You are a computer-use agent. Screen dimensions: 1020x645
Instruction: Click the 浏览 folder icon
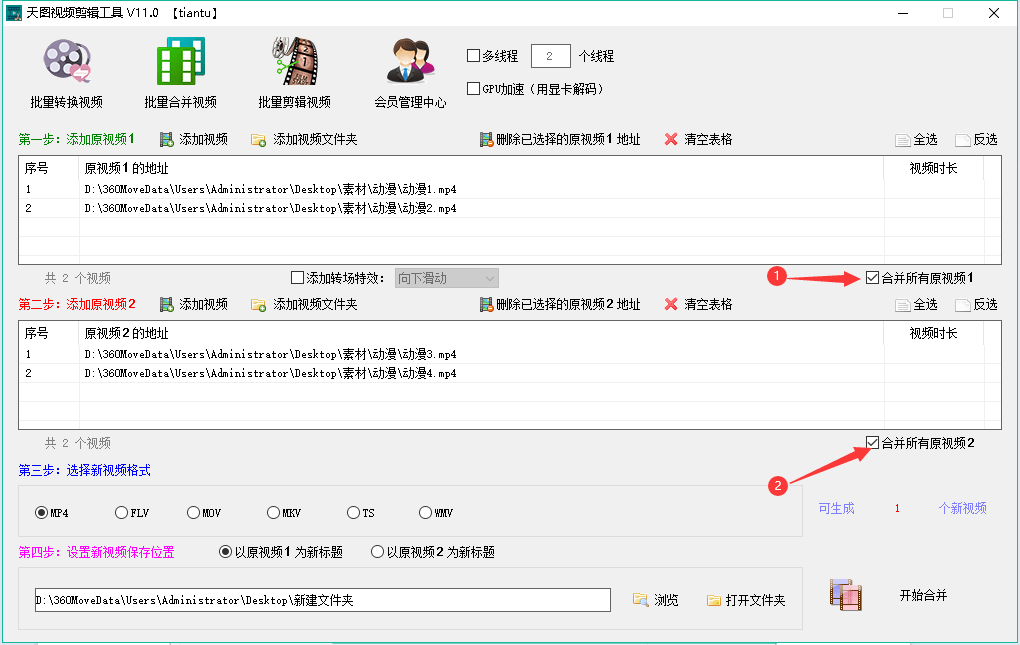(x=641, y=599)
